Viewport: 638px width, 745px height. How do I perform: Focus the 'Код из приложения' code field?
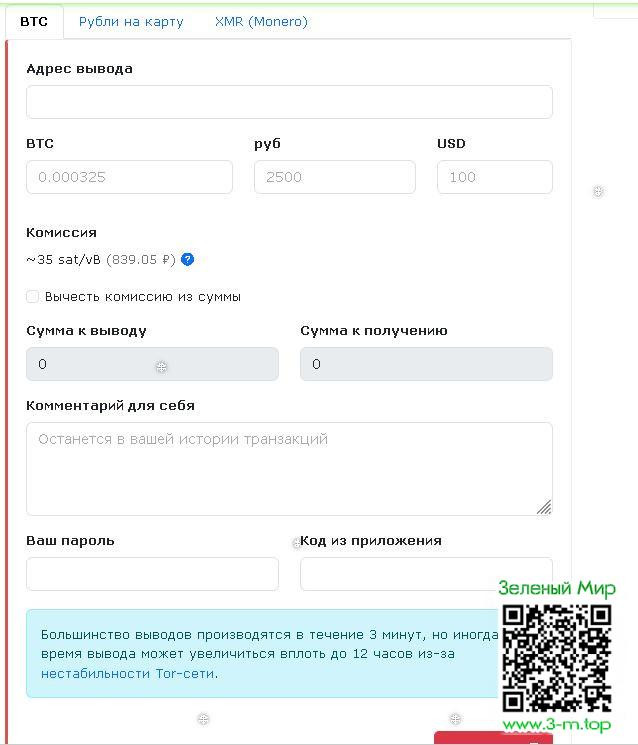click(400, 574)
